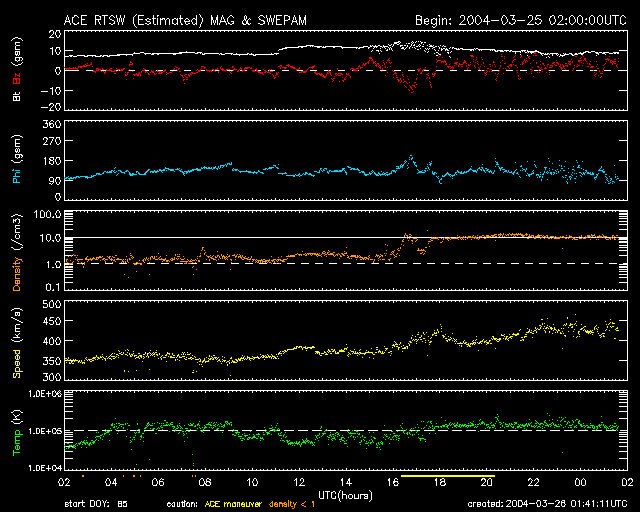Click the plot title 'ACE RTSW (Estimated) MAG & SWEPAM'
The height and width of the screenshot is (512, 640).
[185, 20]
